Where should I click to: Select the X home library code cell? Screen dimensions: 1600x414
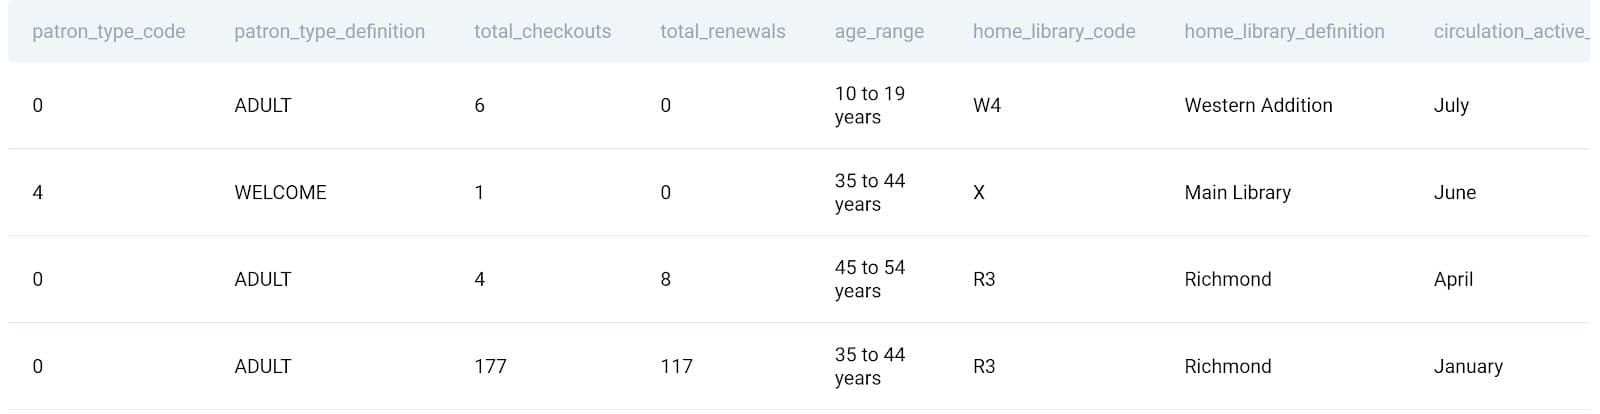978,193
